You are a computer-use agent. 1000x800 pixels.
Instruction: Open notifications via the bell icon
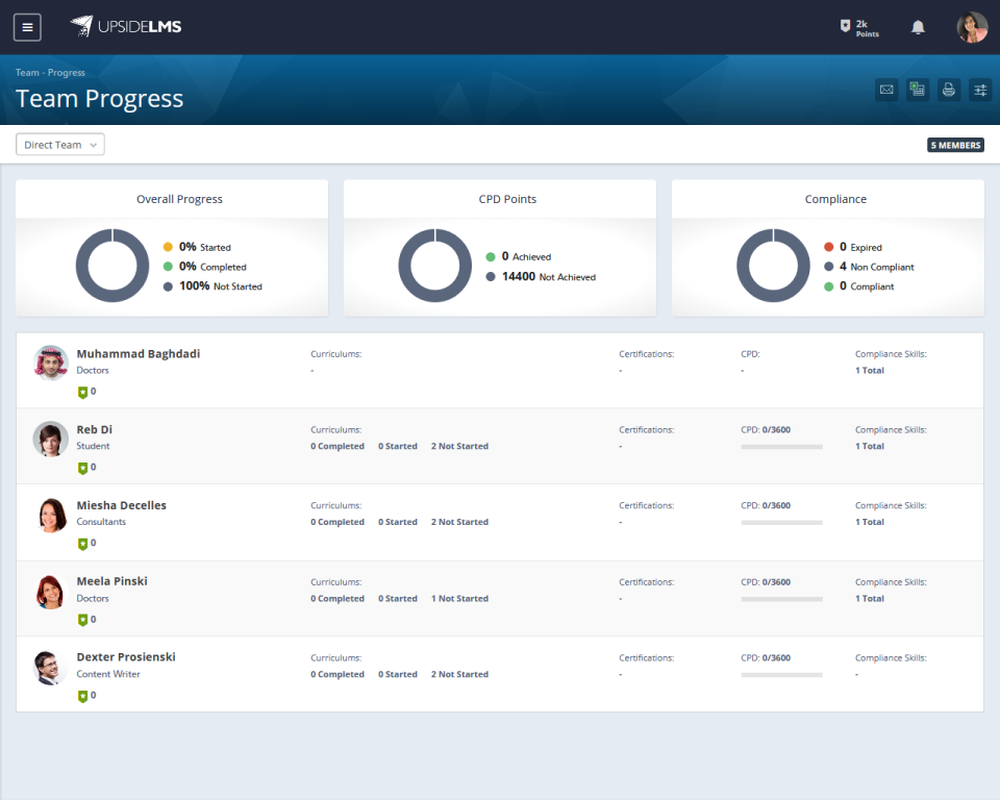(x=918, y=27)
